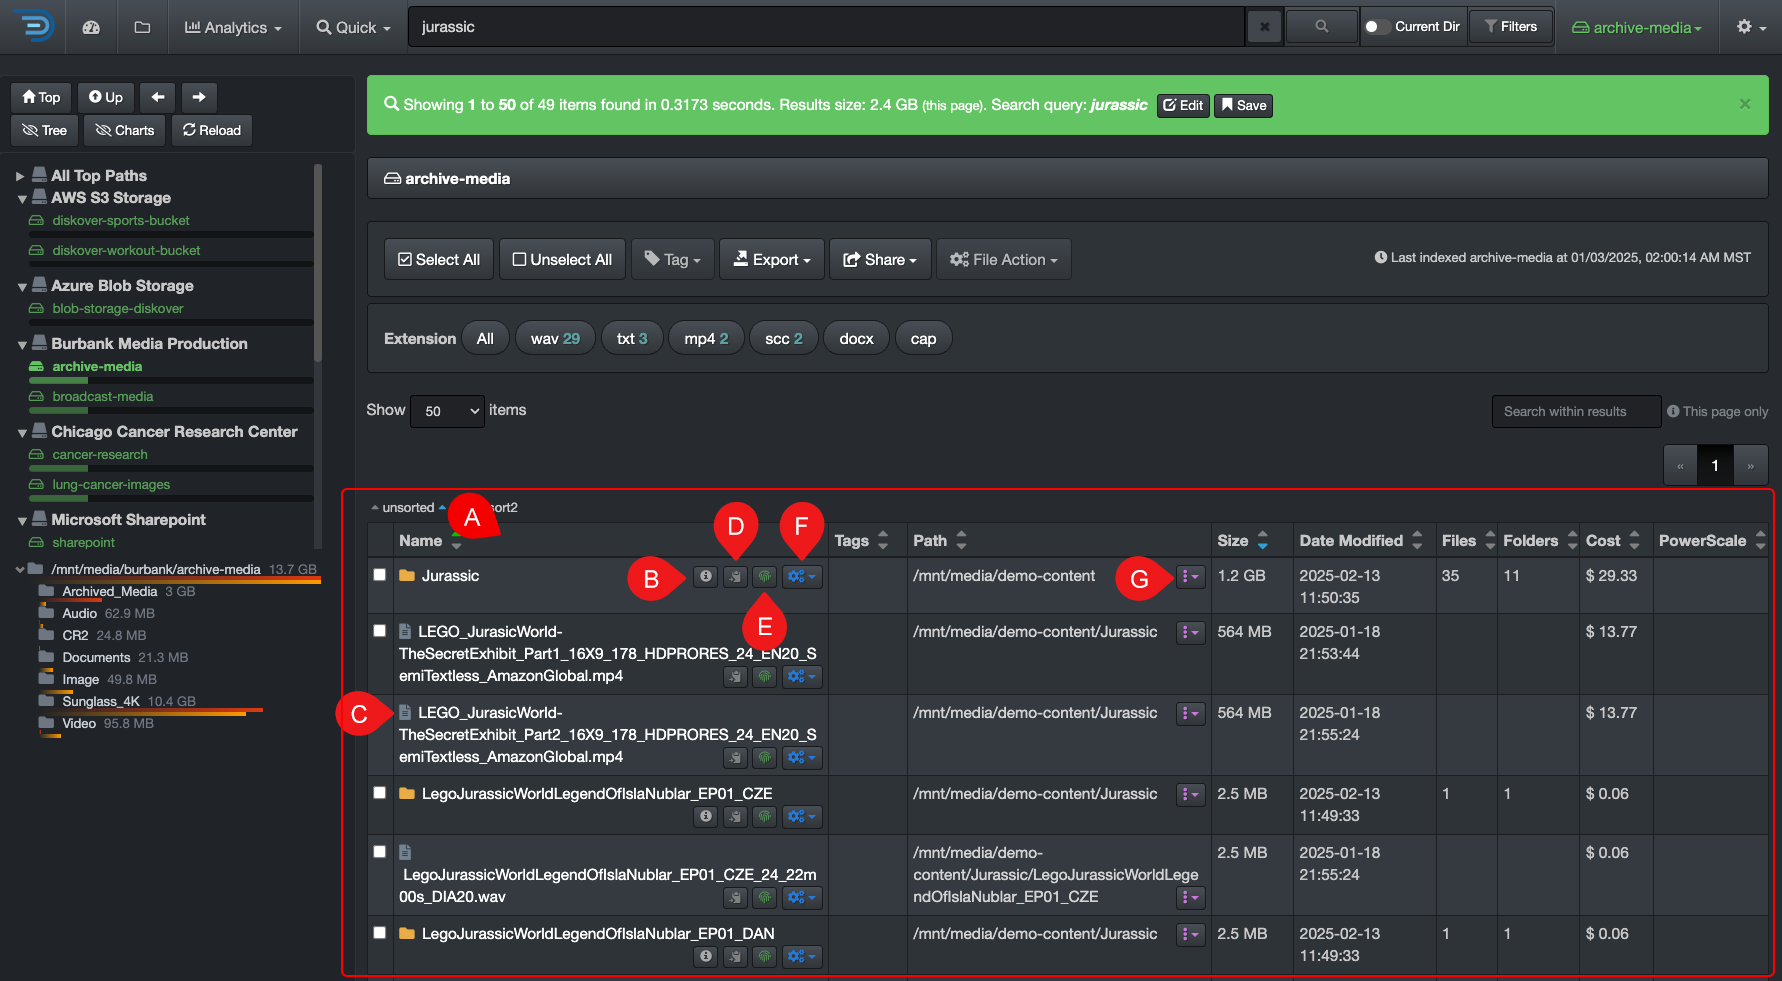The width and height of the screenshot is (1782, 981).
Task: Open the file browser folder icon
Action: coord(142,27)
